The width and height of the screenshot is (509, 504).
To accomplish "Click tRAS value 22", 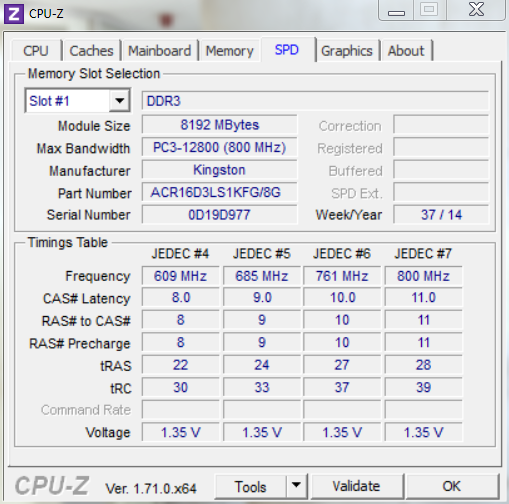I will [180, 365].
